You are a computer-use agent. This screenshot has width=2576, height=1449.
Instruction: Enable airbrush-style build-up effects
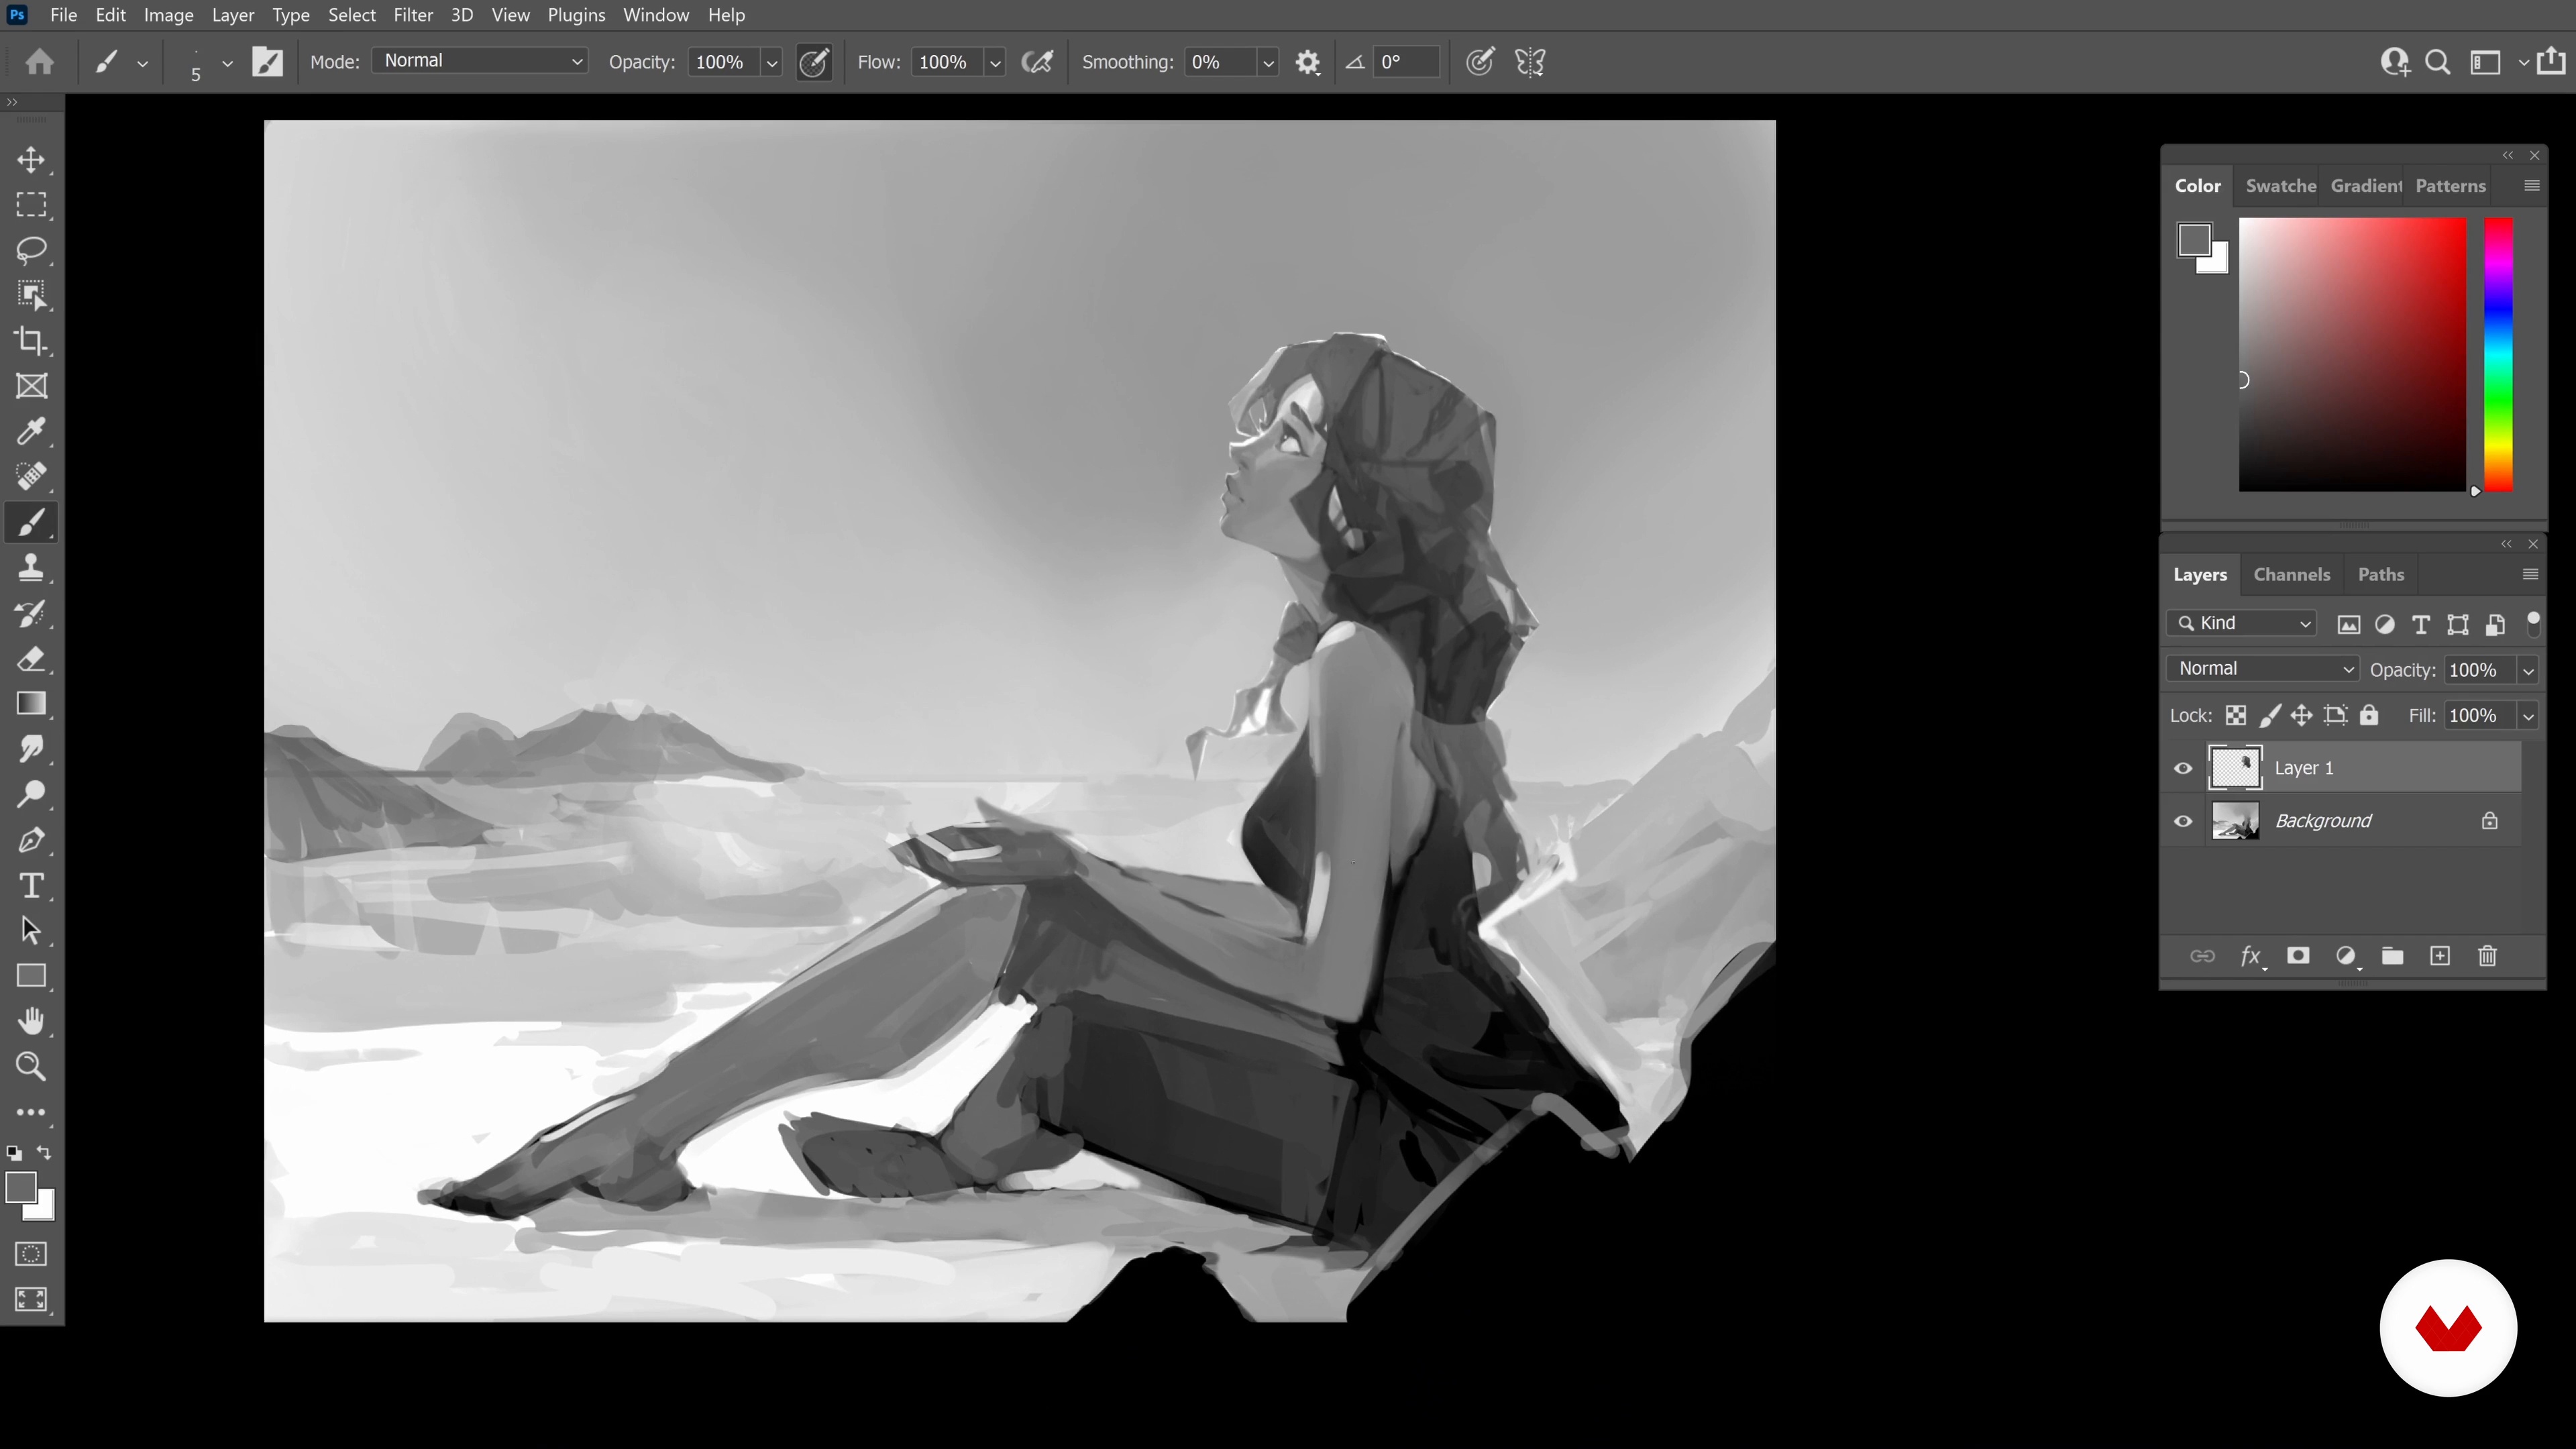[x=1037, y=62]
